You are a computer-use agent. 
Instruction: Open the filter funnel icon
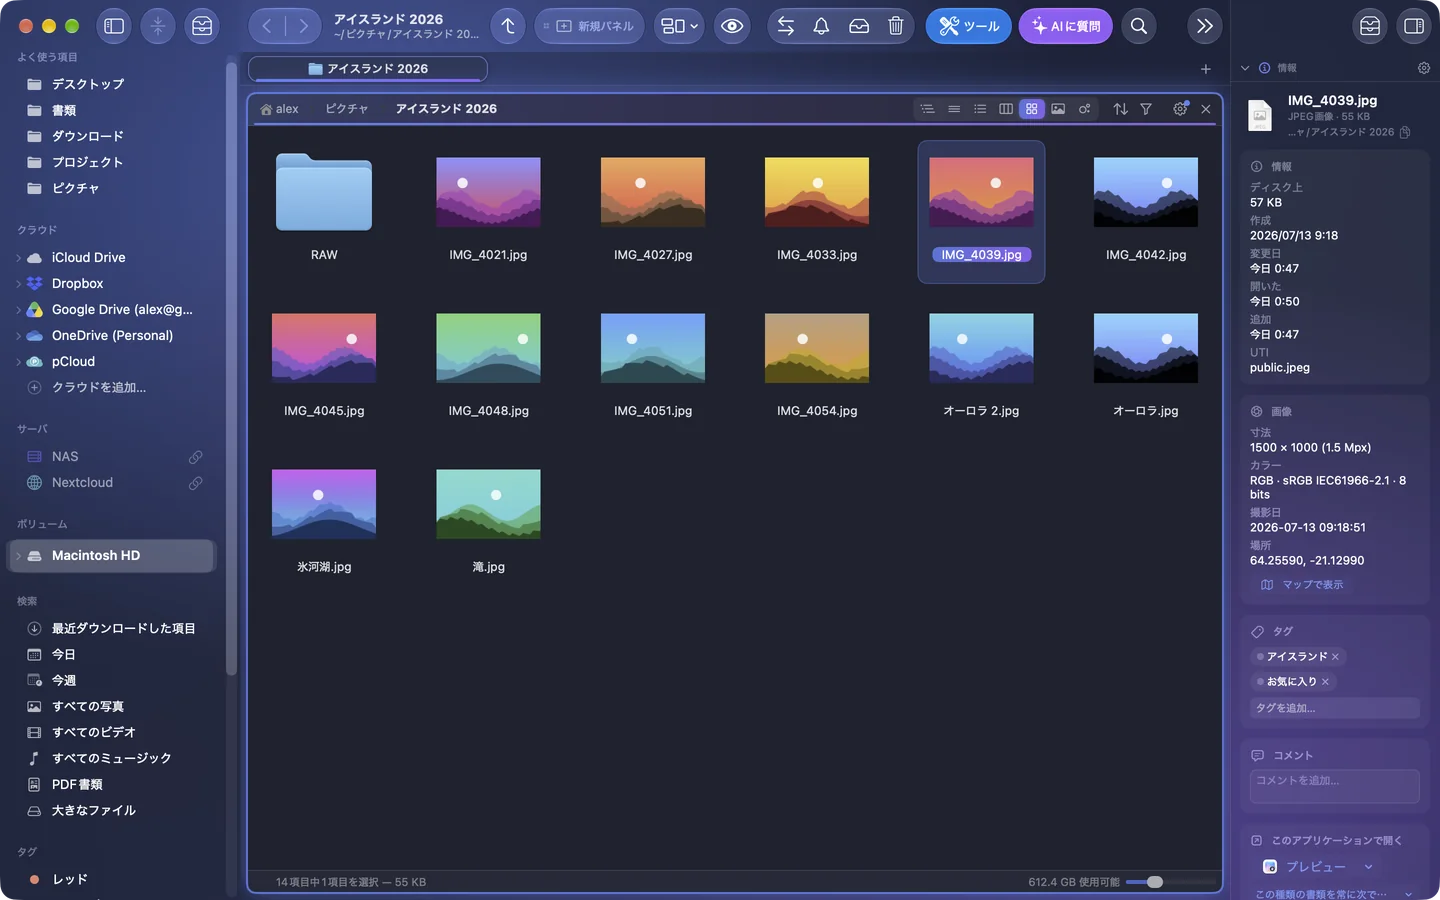pos(1146,109)
